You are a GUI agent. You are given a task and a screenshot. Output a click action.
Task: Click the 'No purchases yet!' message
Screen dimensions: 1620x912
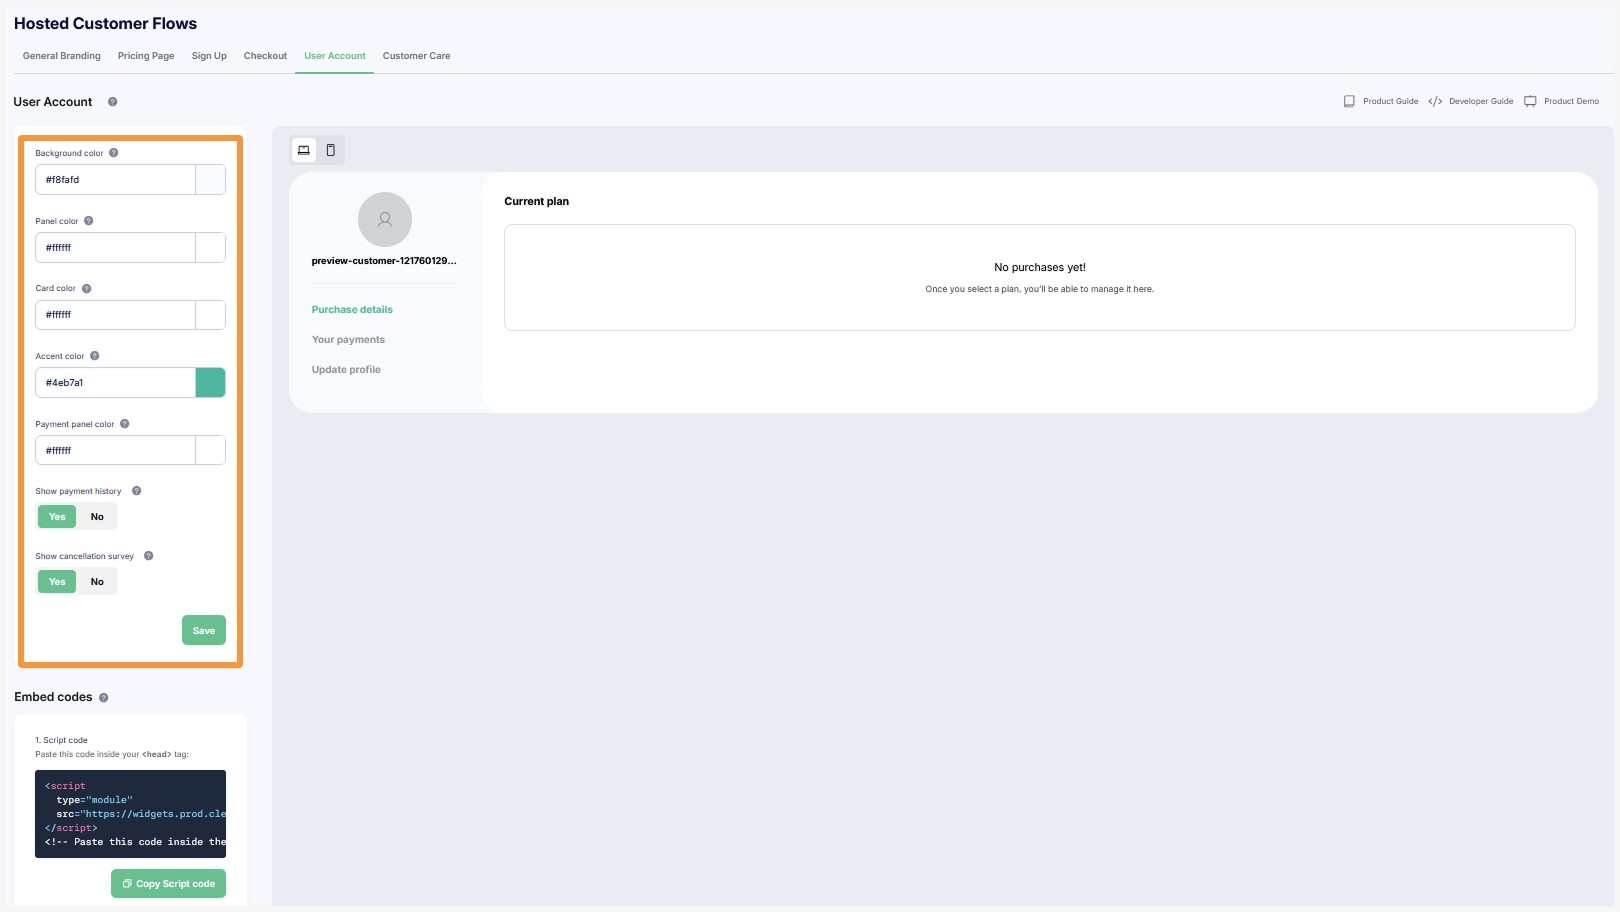(x=1040, y=268)
